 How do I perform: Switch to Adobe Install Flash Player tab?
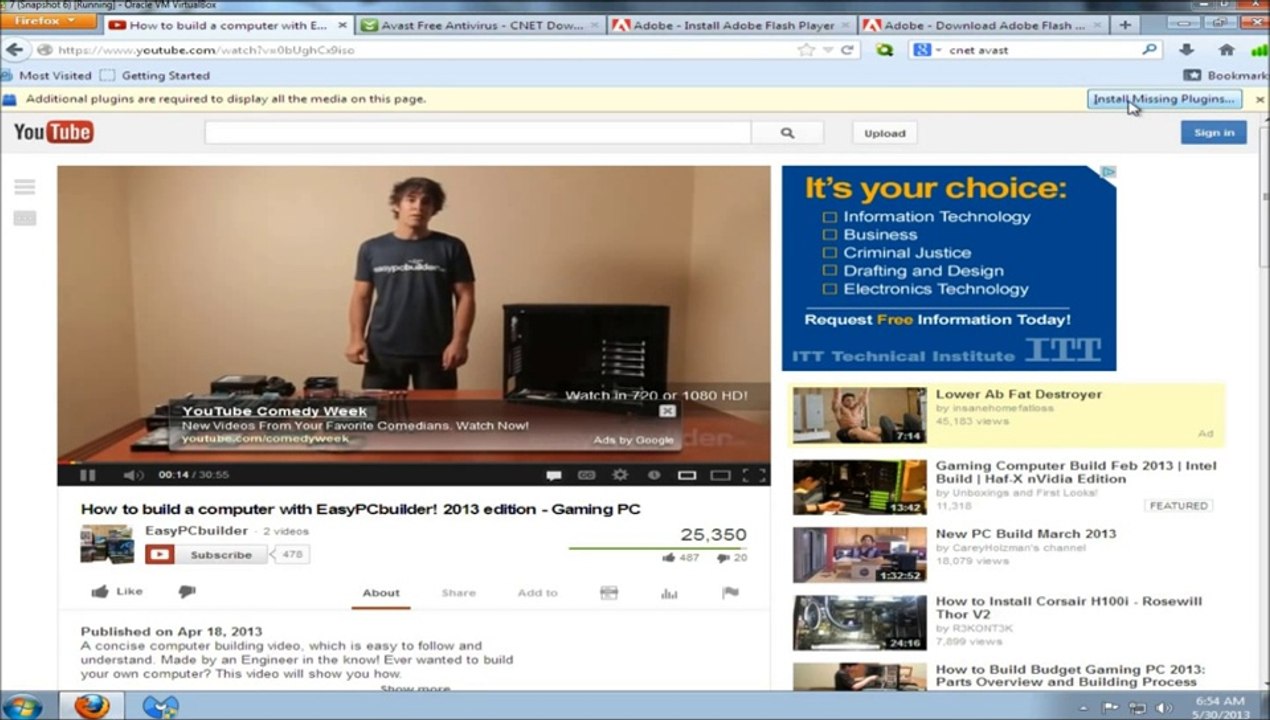pos(730,25)
